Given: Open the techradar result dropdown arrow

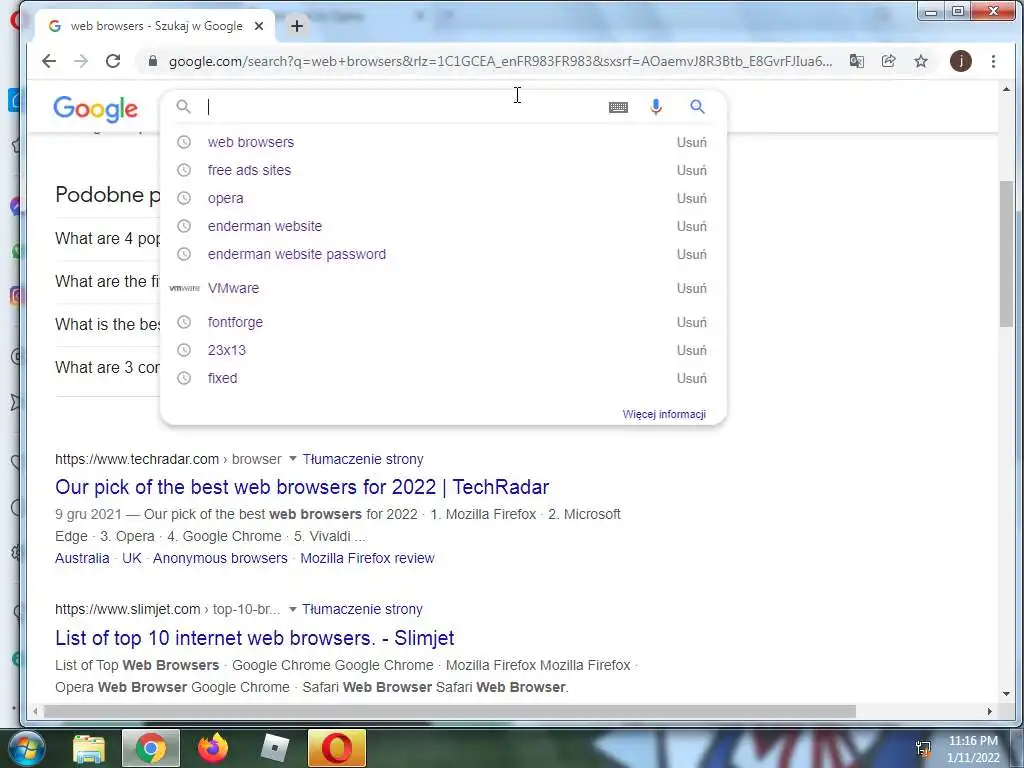Looking at the screenshot, I should [x=293, y=459].
